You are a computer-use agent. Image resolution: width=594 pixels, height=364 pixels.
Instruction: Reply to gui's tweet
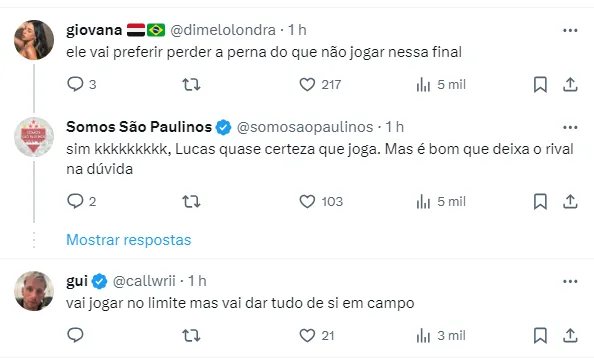pos(75,335)
